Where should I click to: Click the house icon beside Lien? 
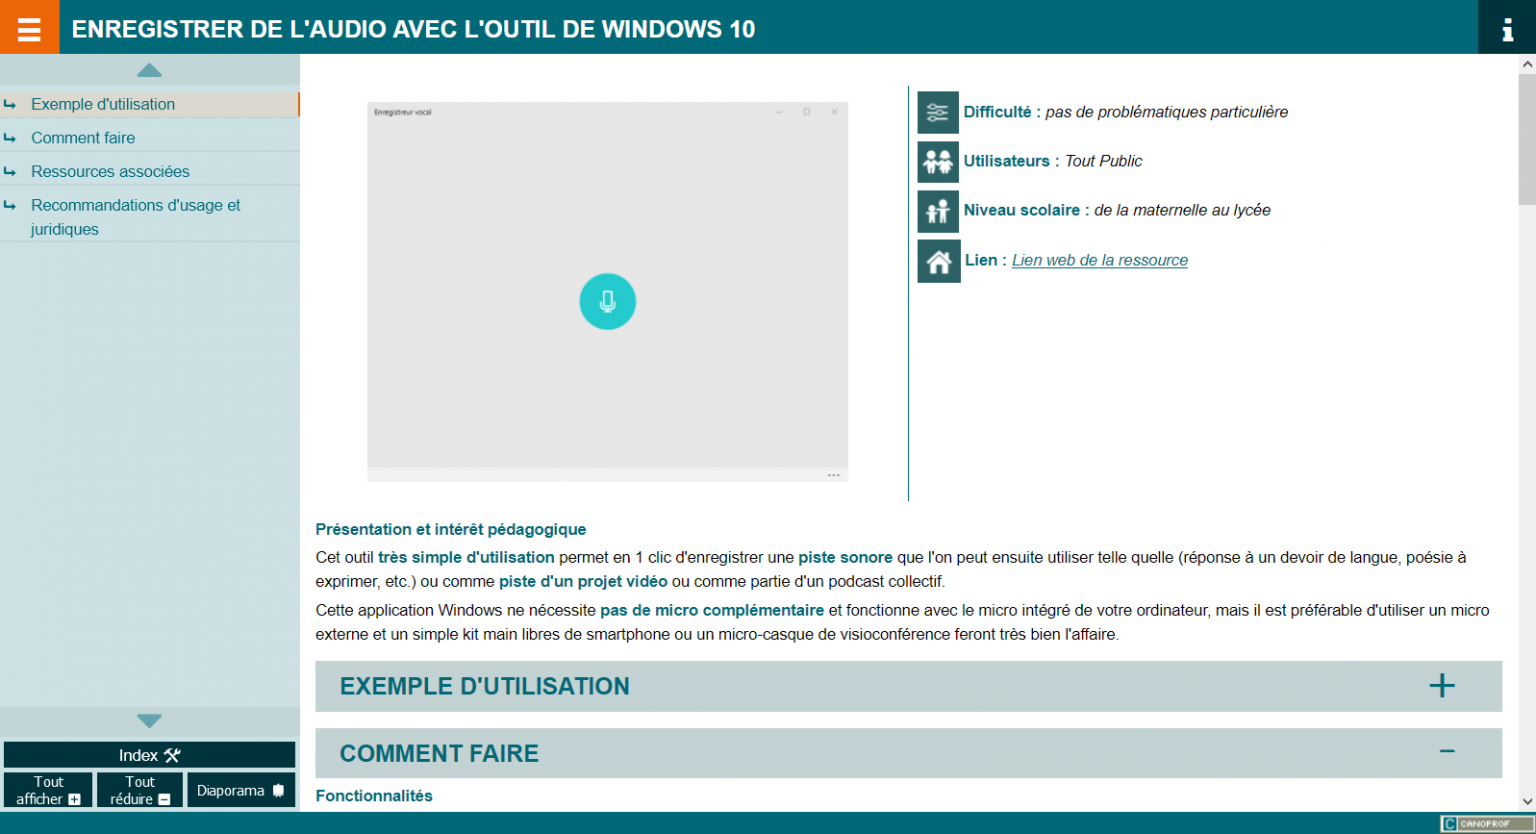click(x=938, y=261)
